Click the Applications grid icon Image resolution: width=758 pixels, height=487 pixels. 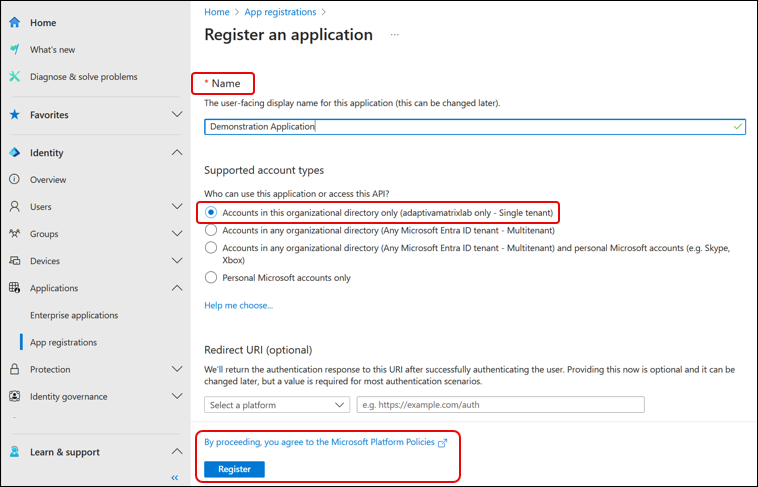(15, 288)
